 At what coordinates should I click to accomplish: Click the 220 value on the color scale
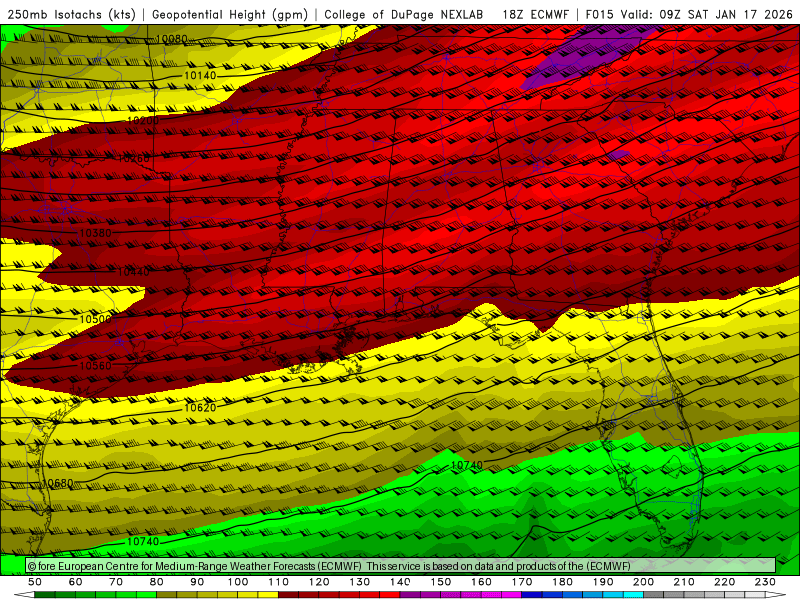(x=724, y=582)
